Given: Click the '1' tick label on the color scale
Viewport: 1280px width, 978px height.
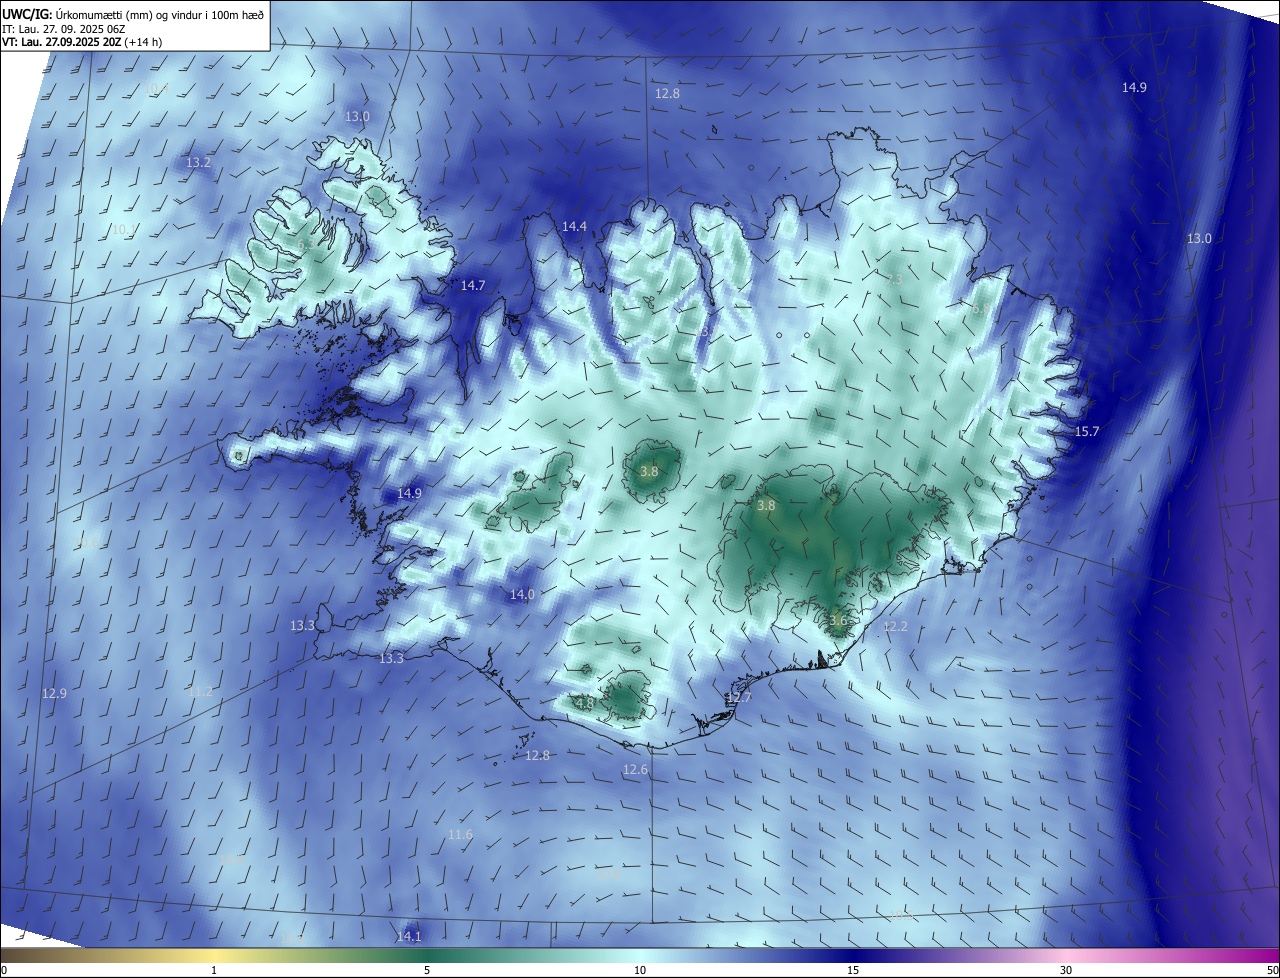Looking at the screenshot, I should coord(214,970).
